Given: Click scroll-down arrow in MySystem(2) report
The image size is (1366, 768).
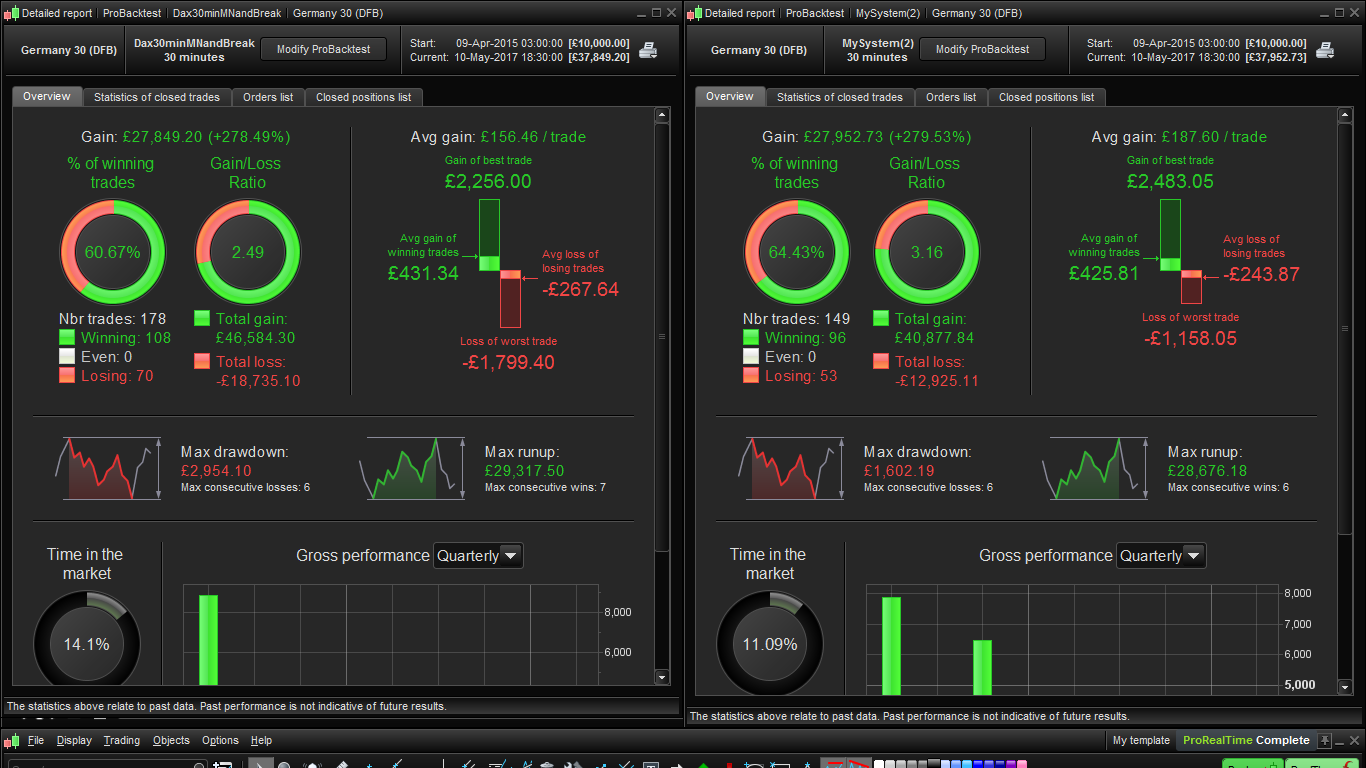Looking at the screenshot, I should click(x=1345, y=686).
